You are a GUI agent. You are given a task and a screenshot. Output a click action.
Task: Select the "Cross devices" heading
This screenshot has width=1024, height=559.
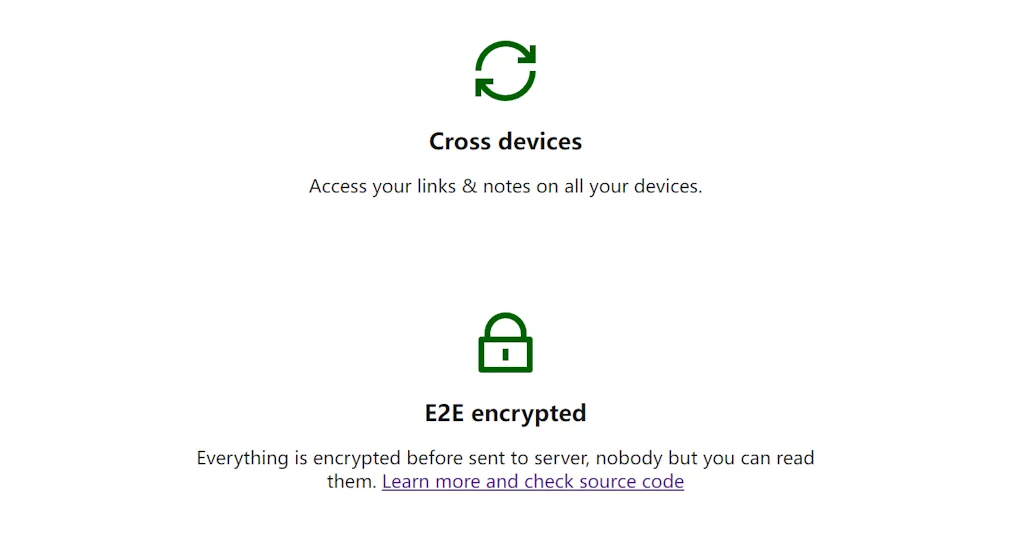coord(505,142)
